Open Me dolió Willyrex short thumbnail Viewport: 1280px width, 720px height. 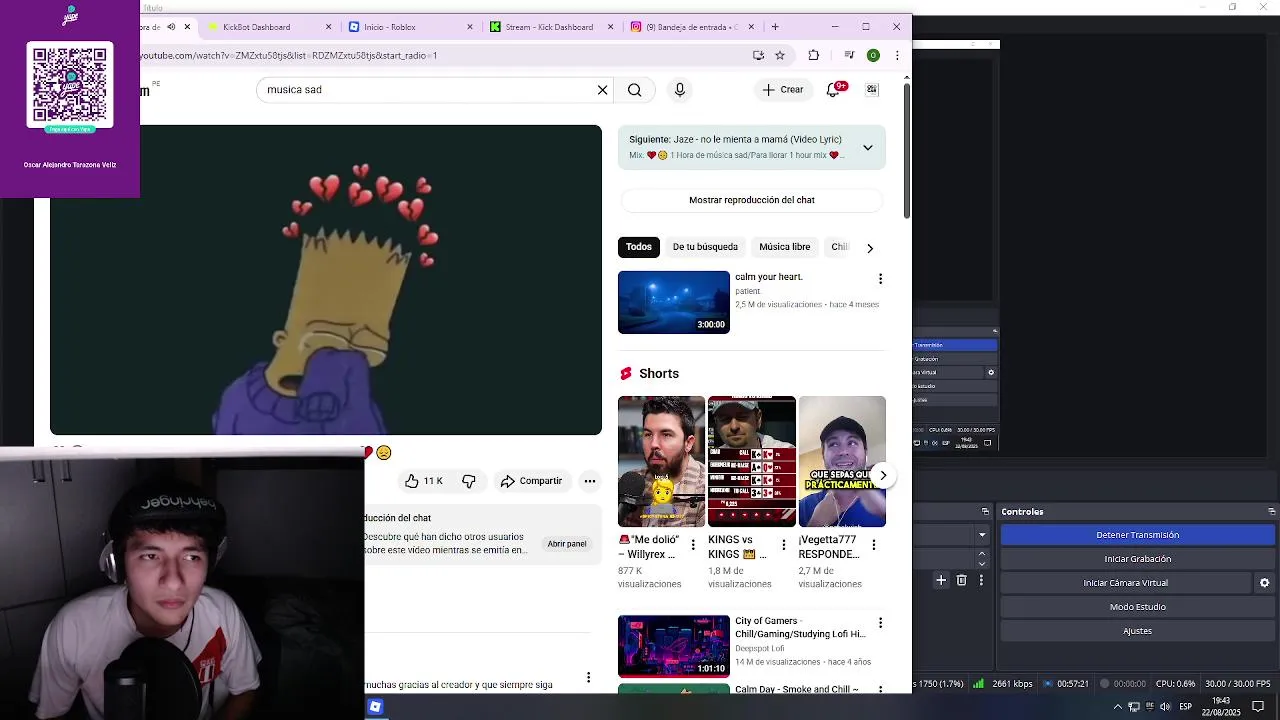661,461
